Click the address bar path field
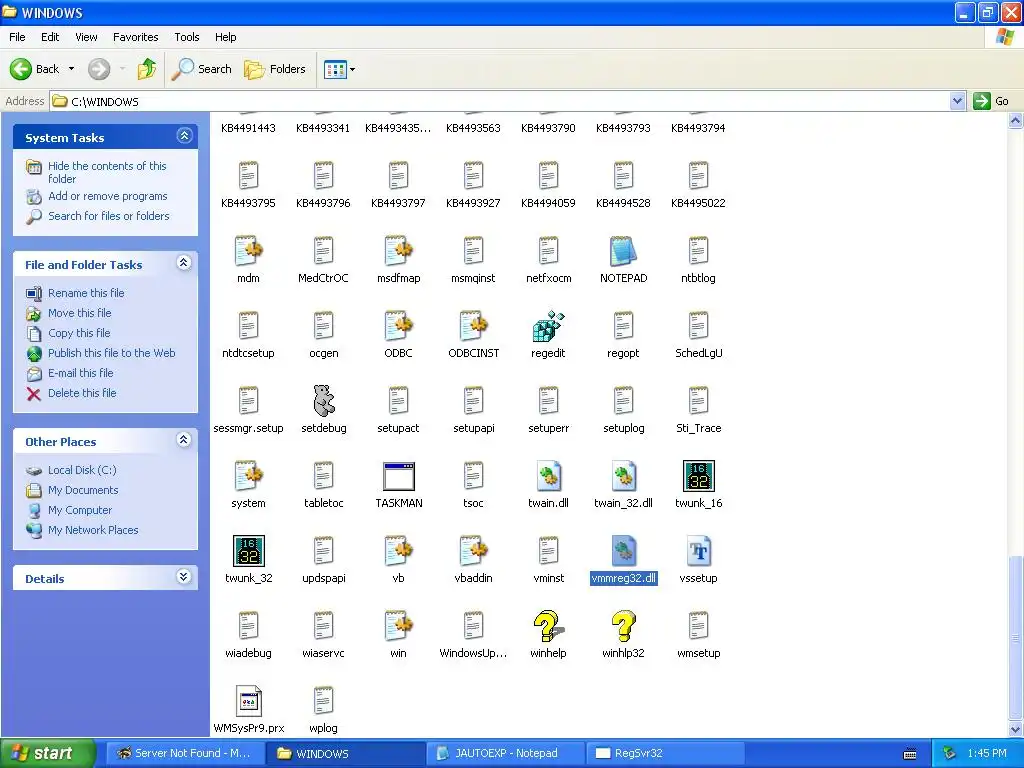The image size is (1024, 768). [500, 101]
